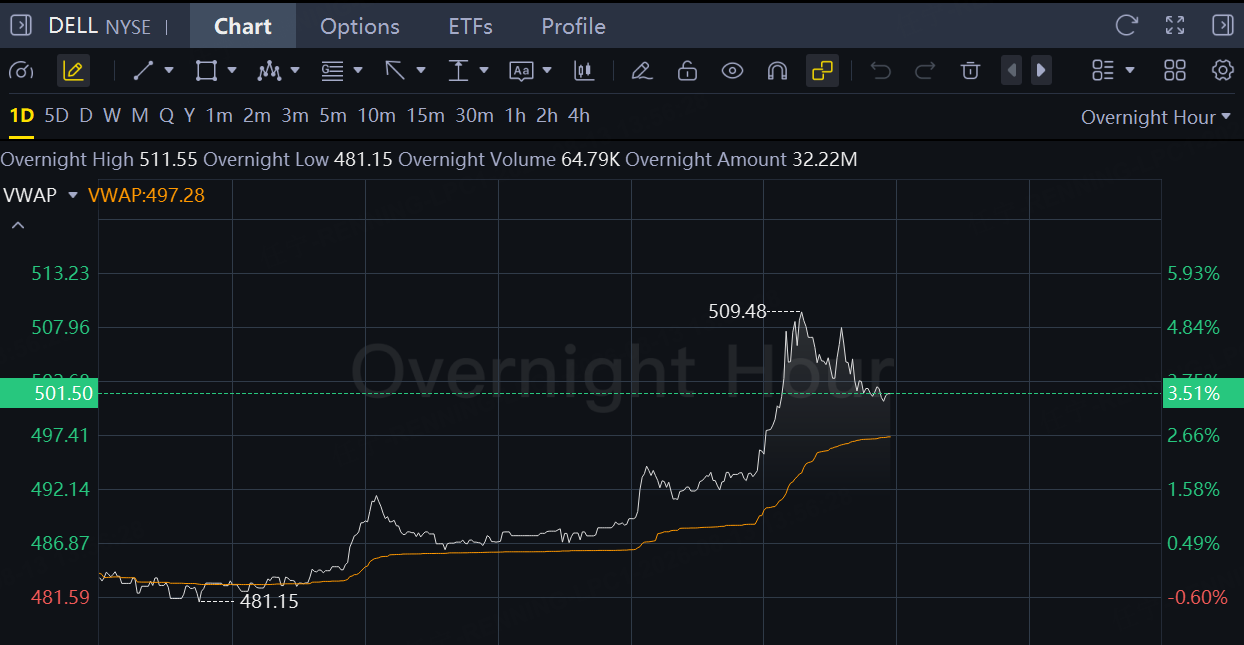
Task: Select the 1h interval
Action: [515, 116]
